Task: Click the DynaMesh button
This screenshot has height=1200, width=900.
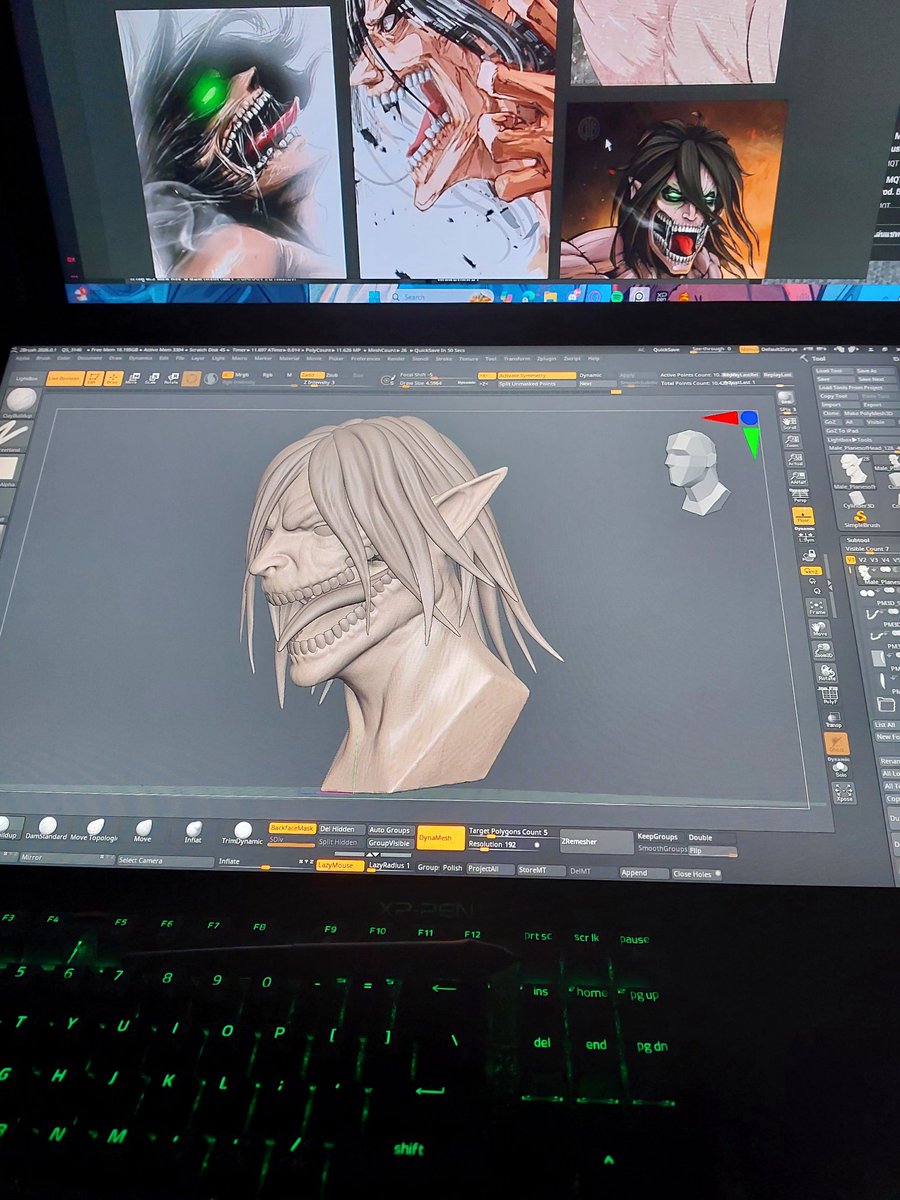Action: 441,838
